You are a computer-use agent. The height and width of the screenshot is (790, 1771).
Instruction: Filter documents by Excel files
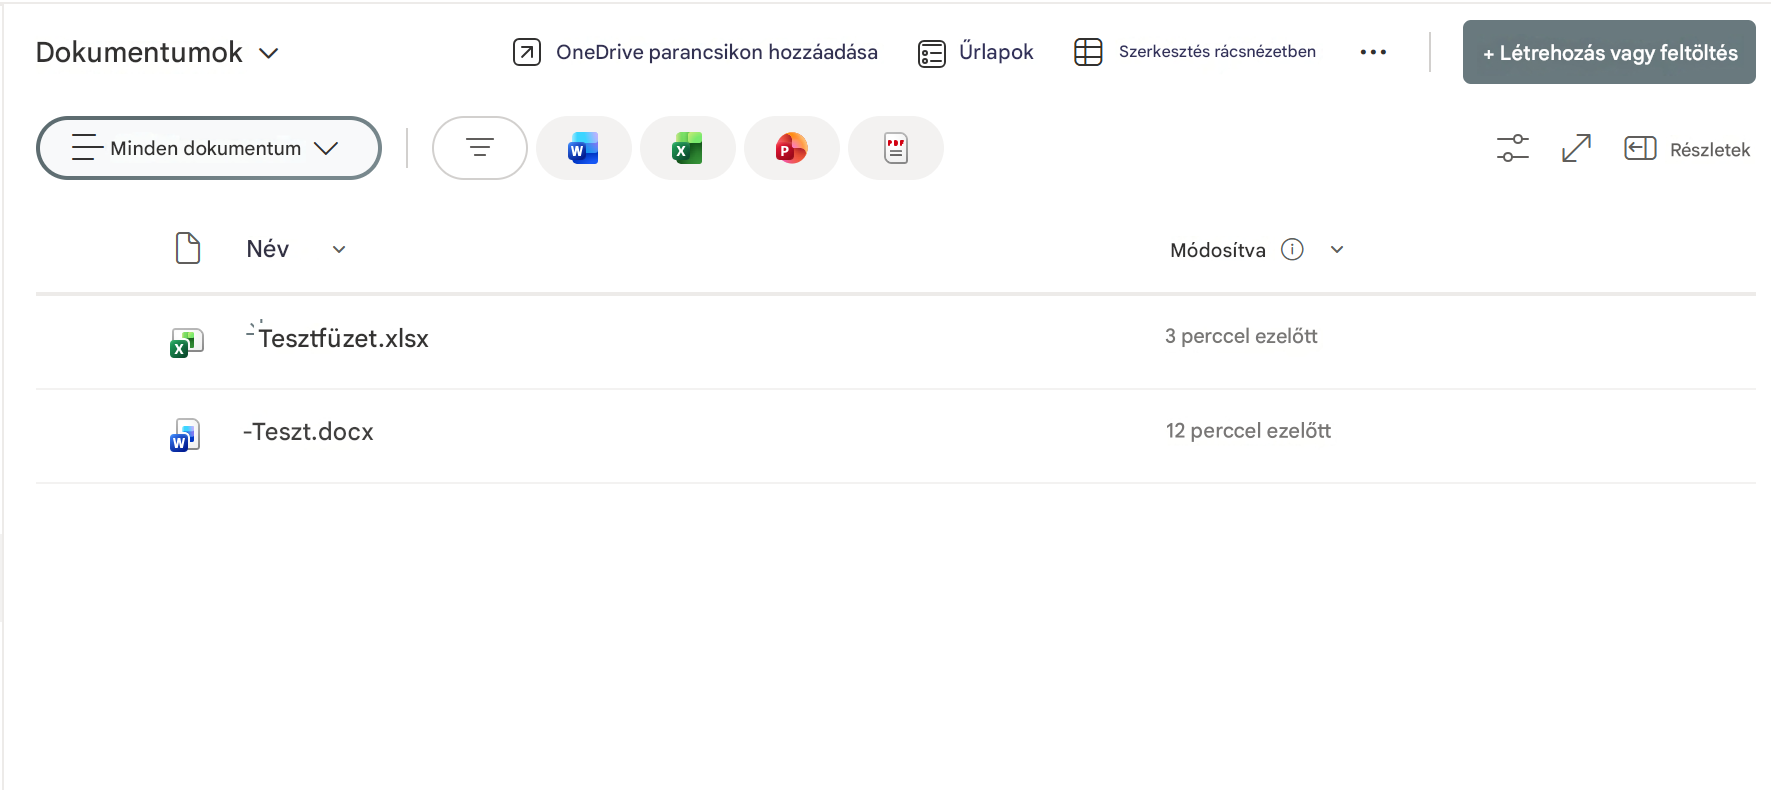pos(688,148)
